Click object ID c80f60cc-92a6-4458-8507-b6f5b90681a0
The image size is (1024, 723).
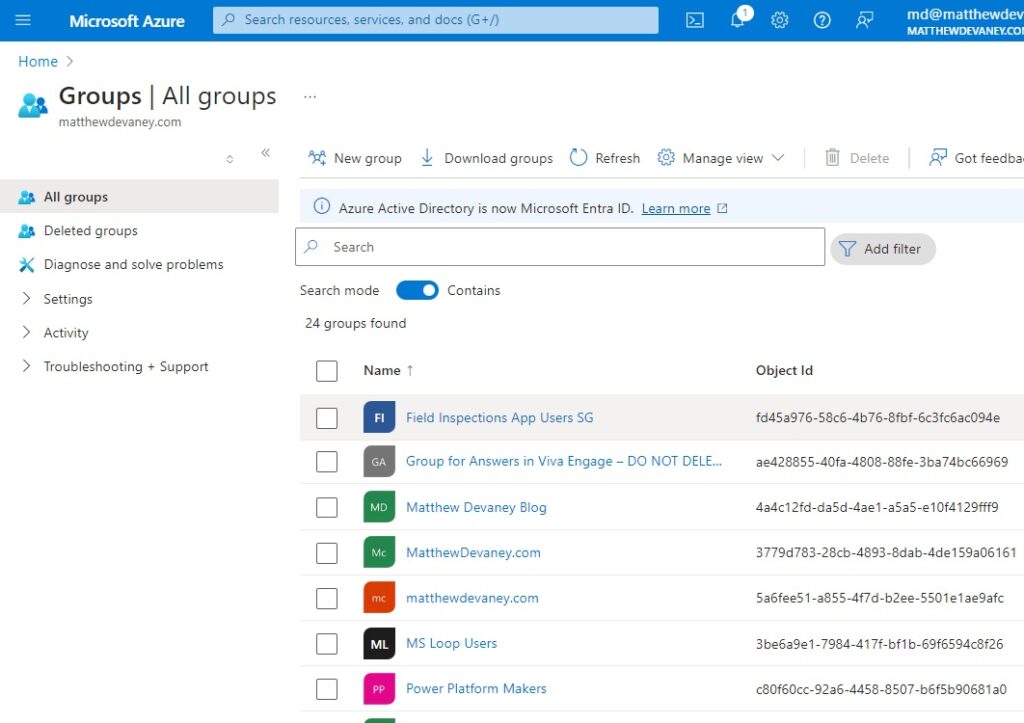[881, 689]
